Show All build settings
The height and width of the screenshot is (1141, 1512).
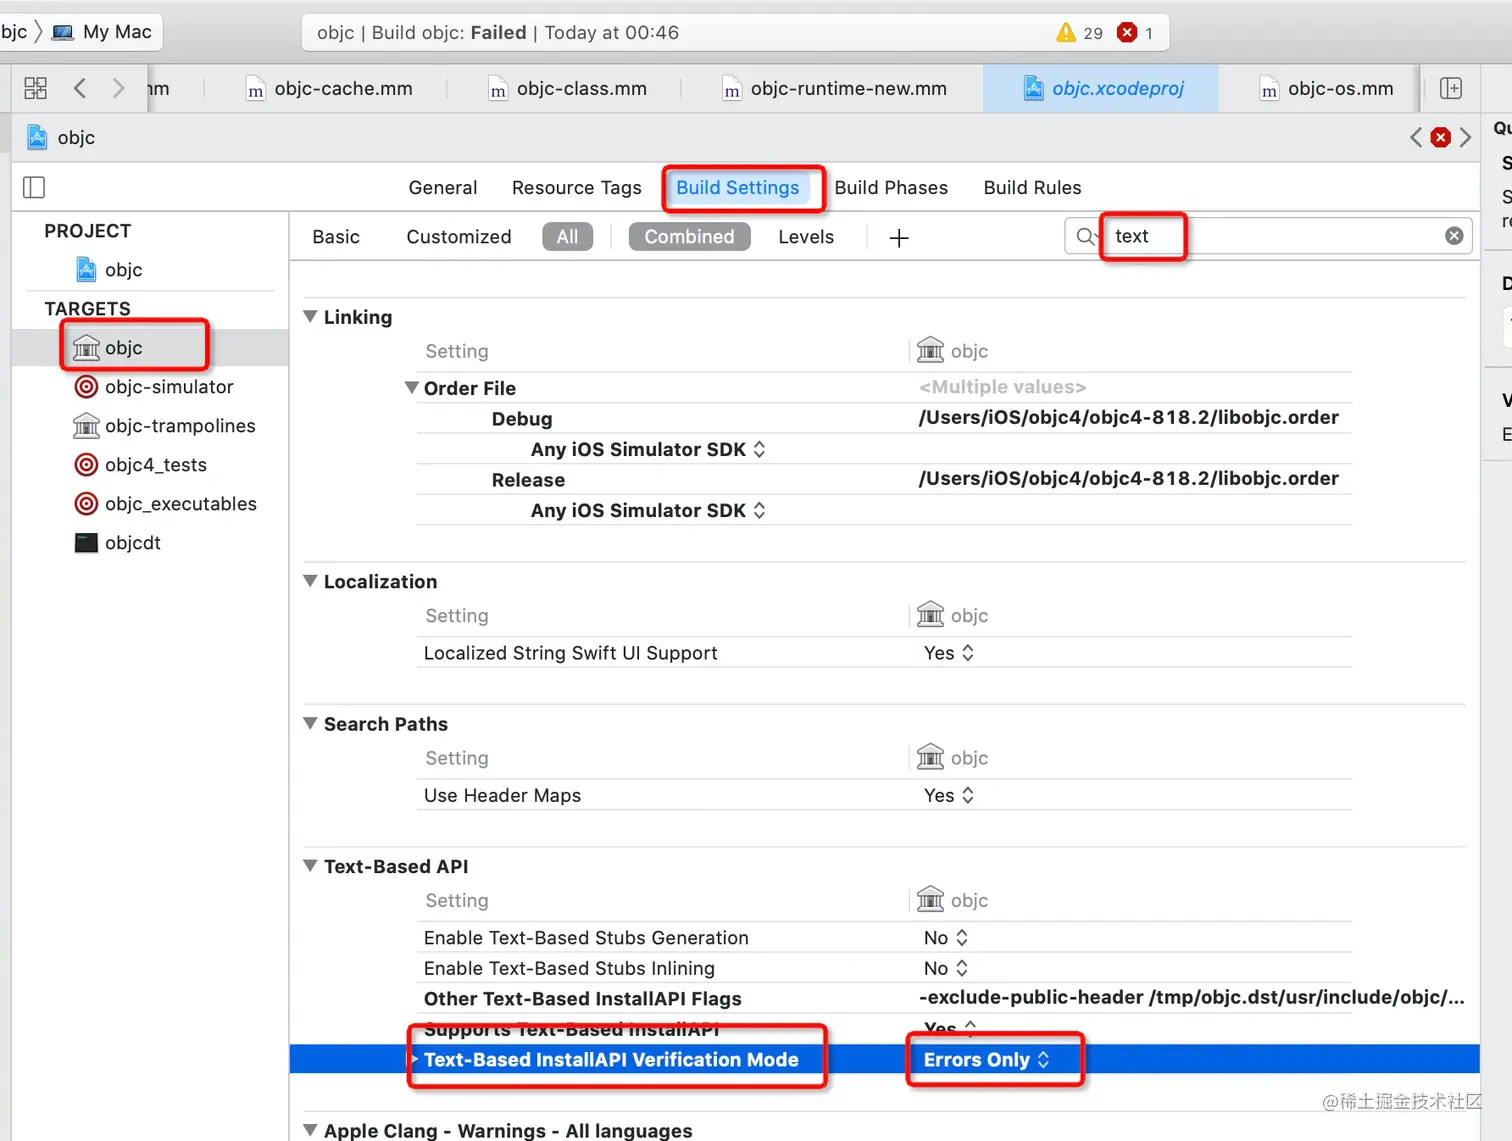pyautogui.click(x=567, y=237)
